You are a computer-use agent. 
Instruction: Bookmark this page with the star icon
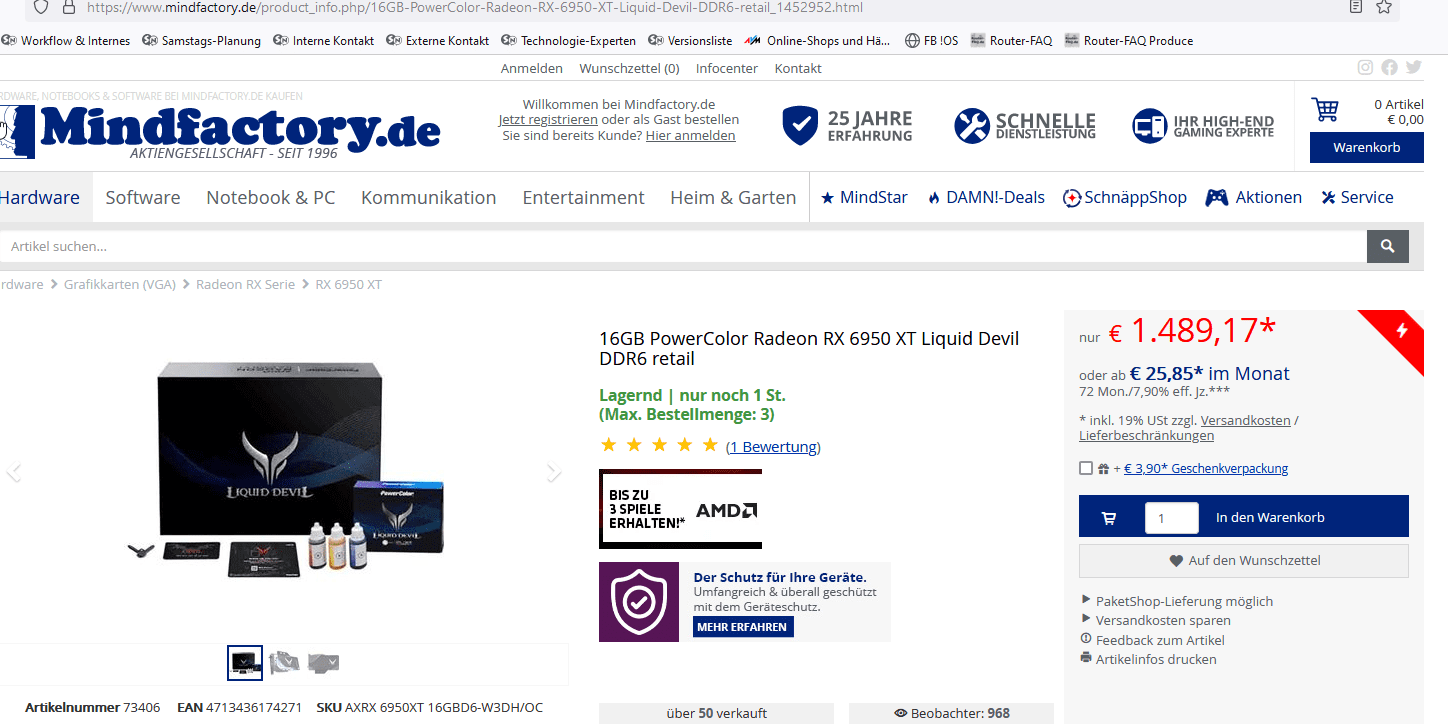point(1384,7)
